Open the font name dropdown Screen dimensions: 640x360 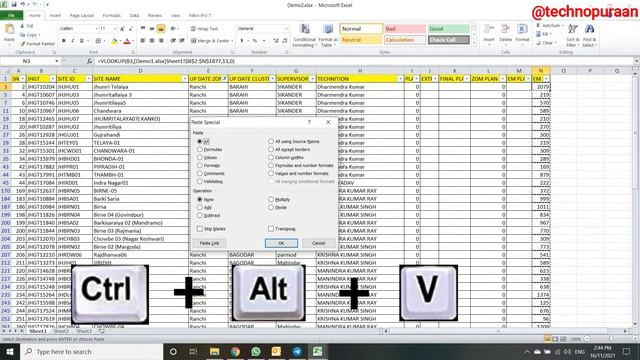pos(96,29)
